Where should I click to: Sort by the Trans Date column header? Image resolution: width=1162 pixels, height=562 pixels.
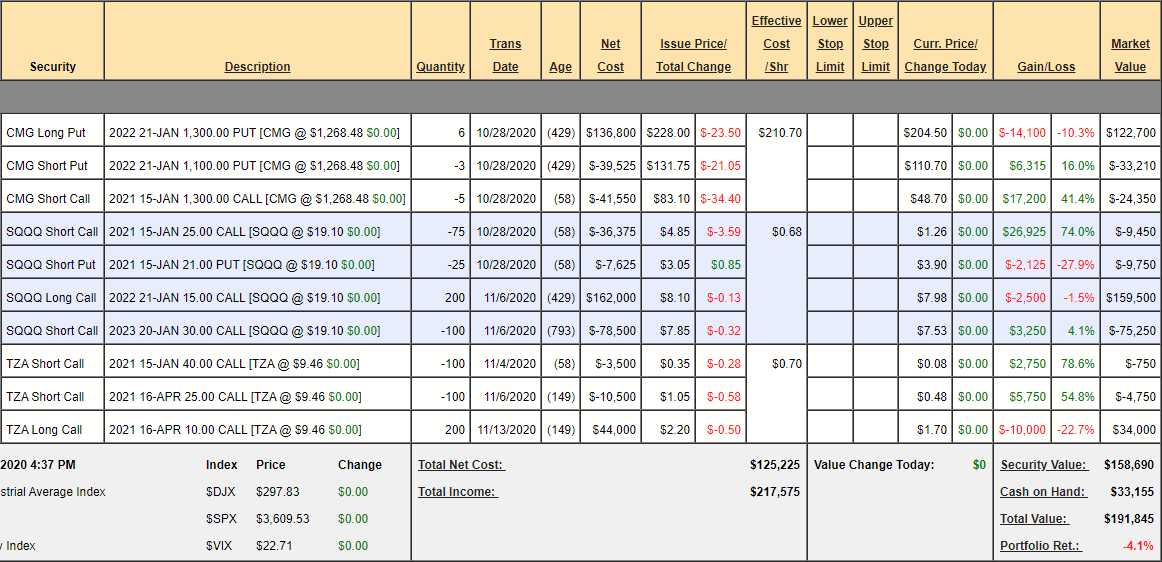[505, 55]
